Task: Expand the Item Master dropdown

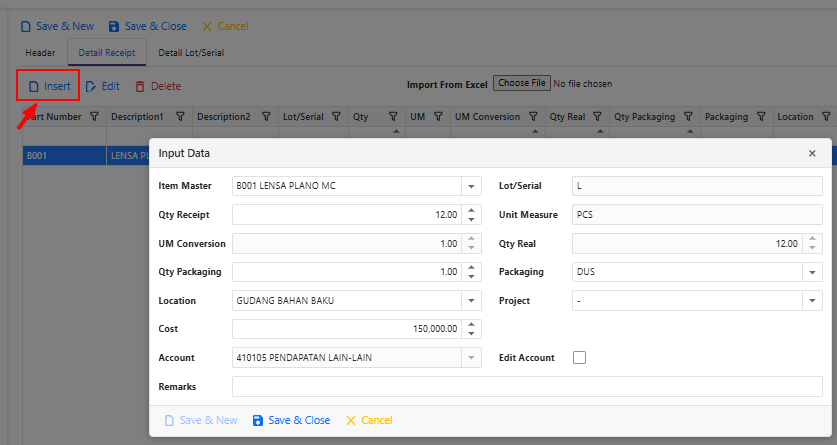Action: coord(471,186)
